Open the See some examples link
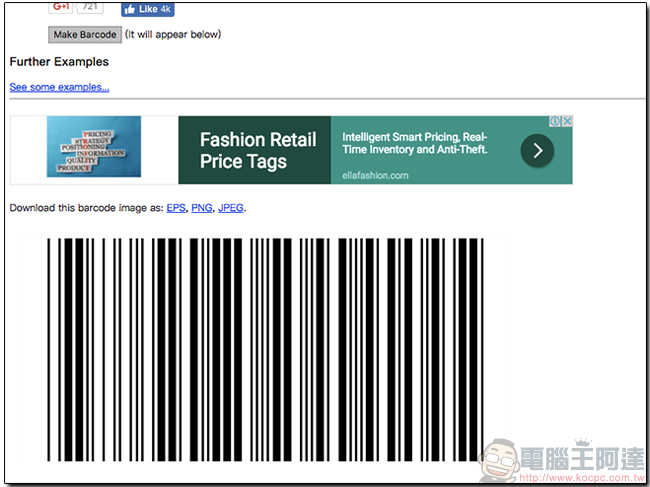The height and width of the screenshot is (487, 650). (59, 87)
